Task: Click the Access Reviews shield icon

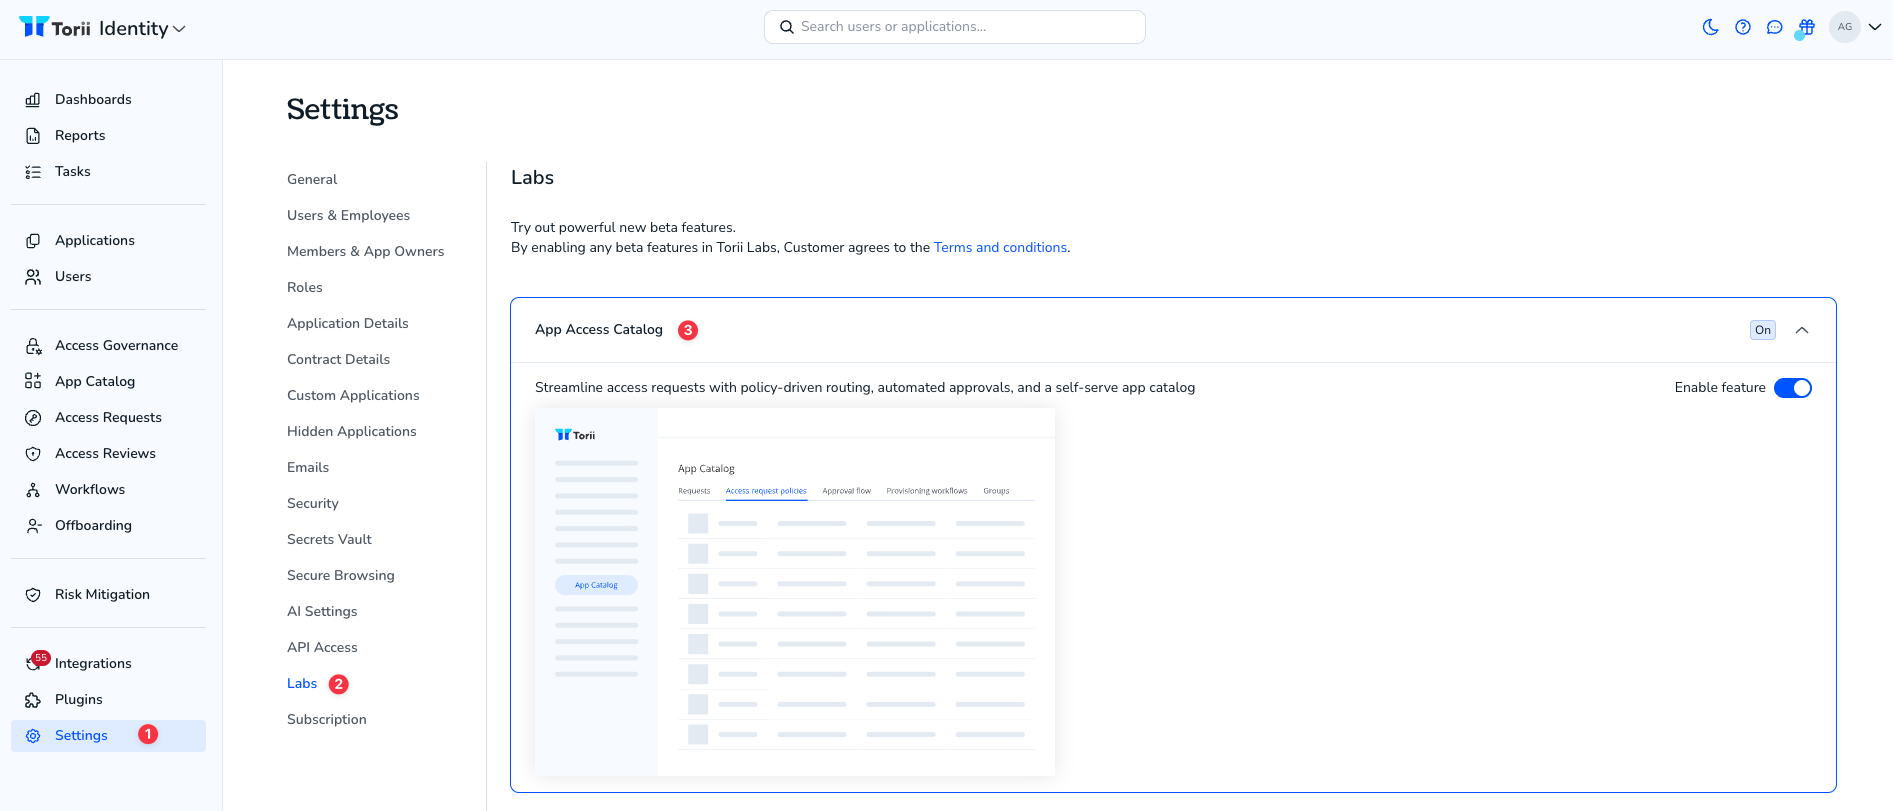Action: (x=33, y=453)
